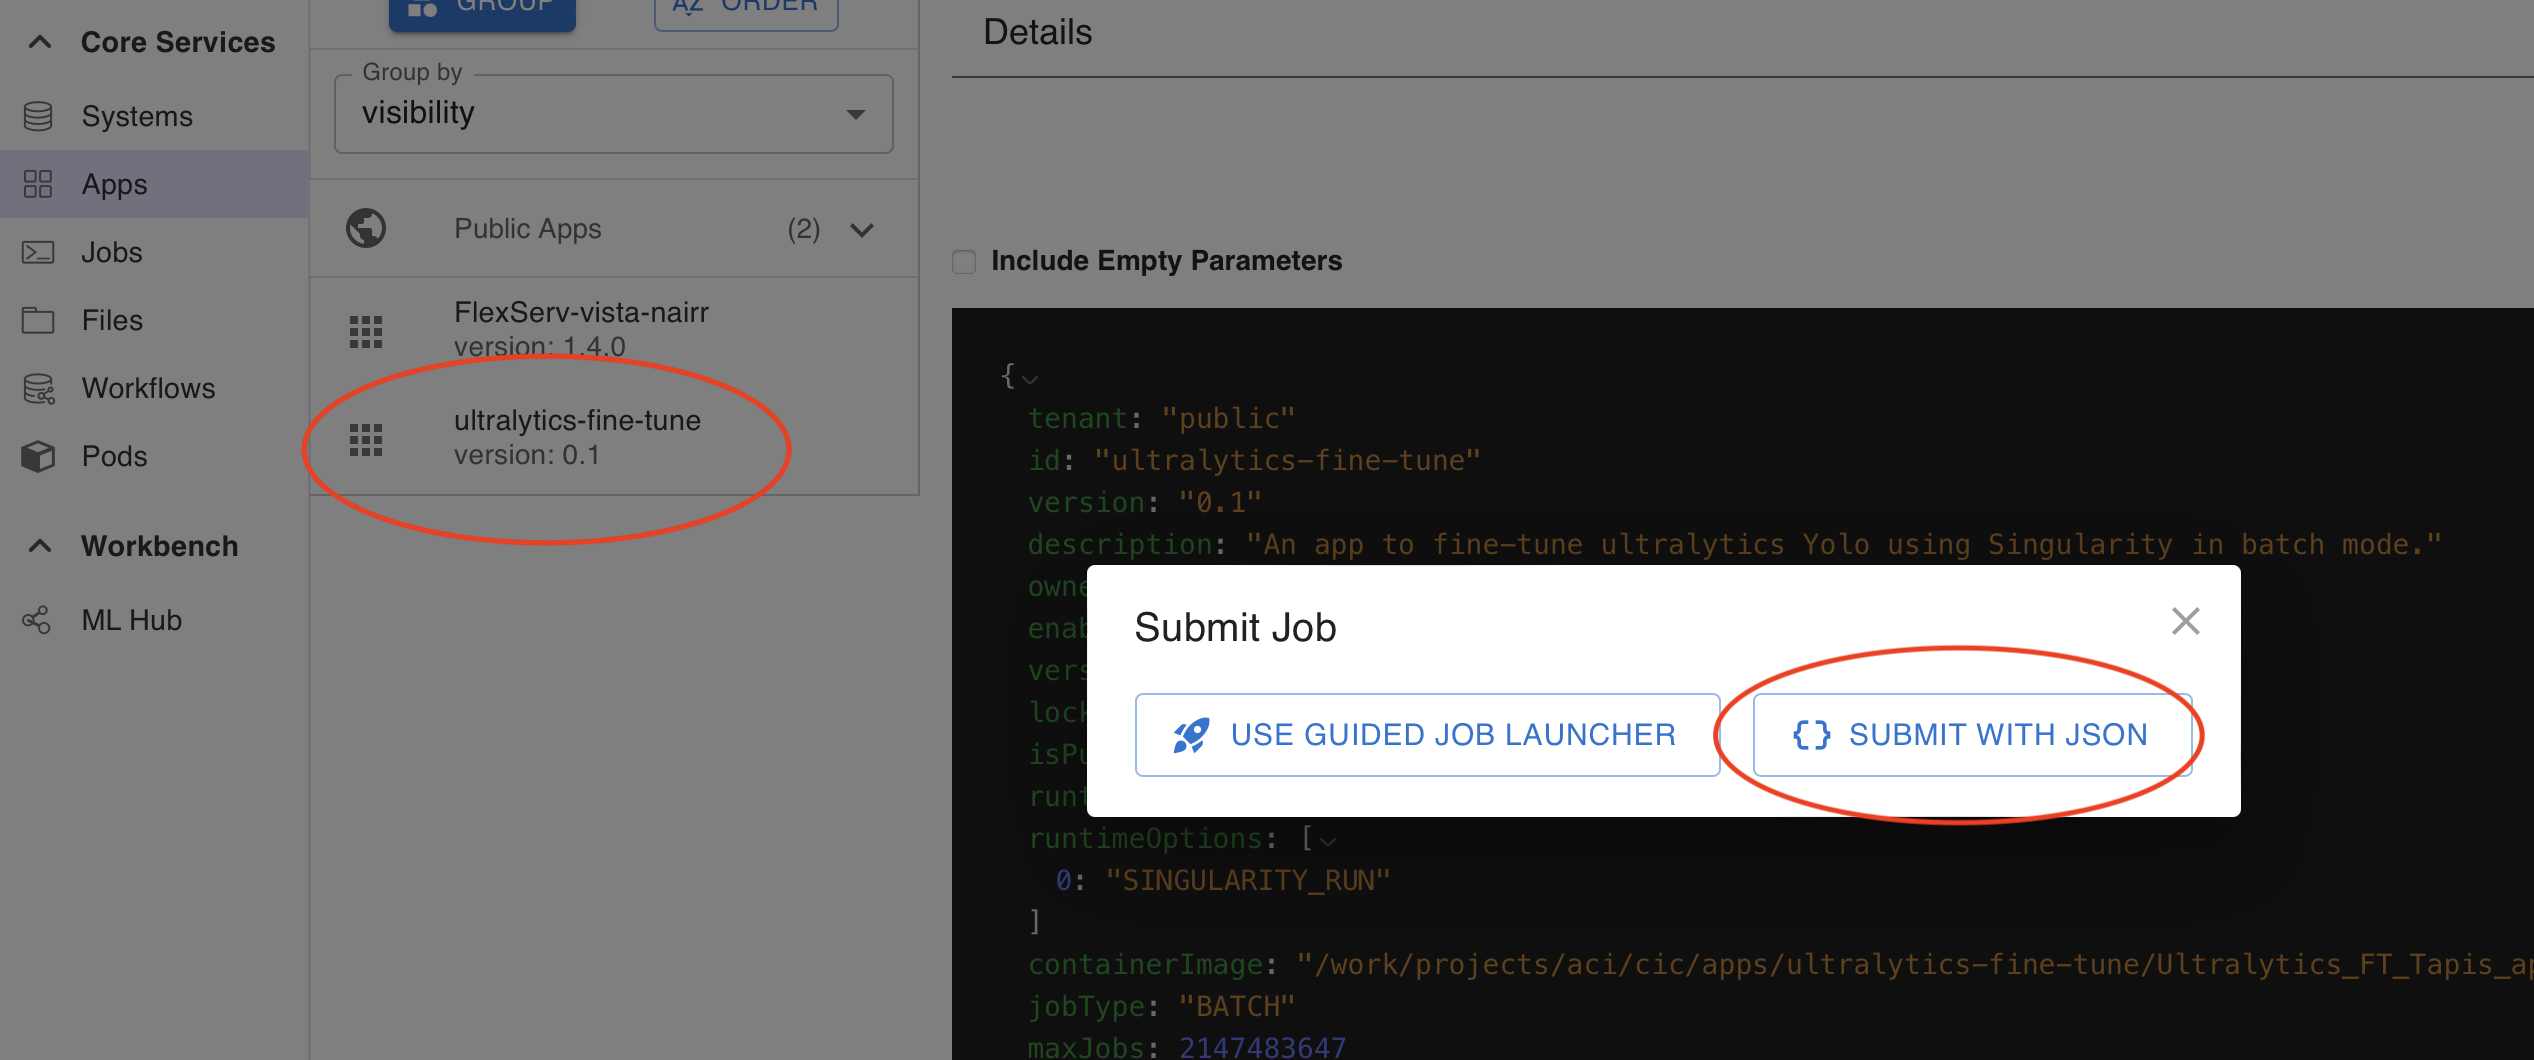The image size is (2534, 1060).
Task: Enable Include Empty Parameters
Action: 963,261
